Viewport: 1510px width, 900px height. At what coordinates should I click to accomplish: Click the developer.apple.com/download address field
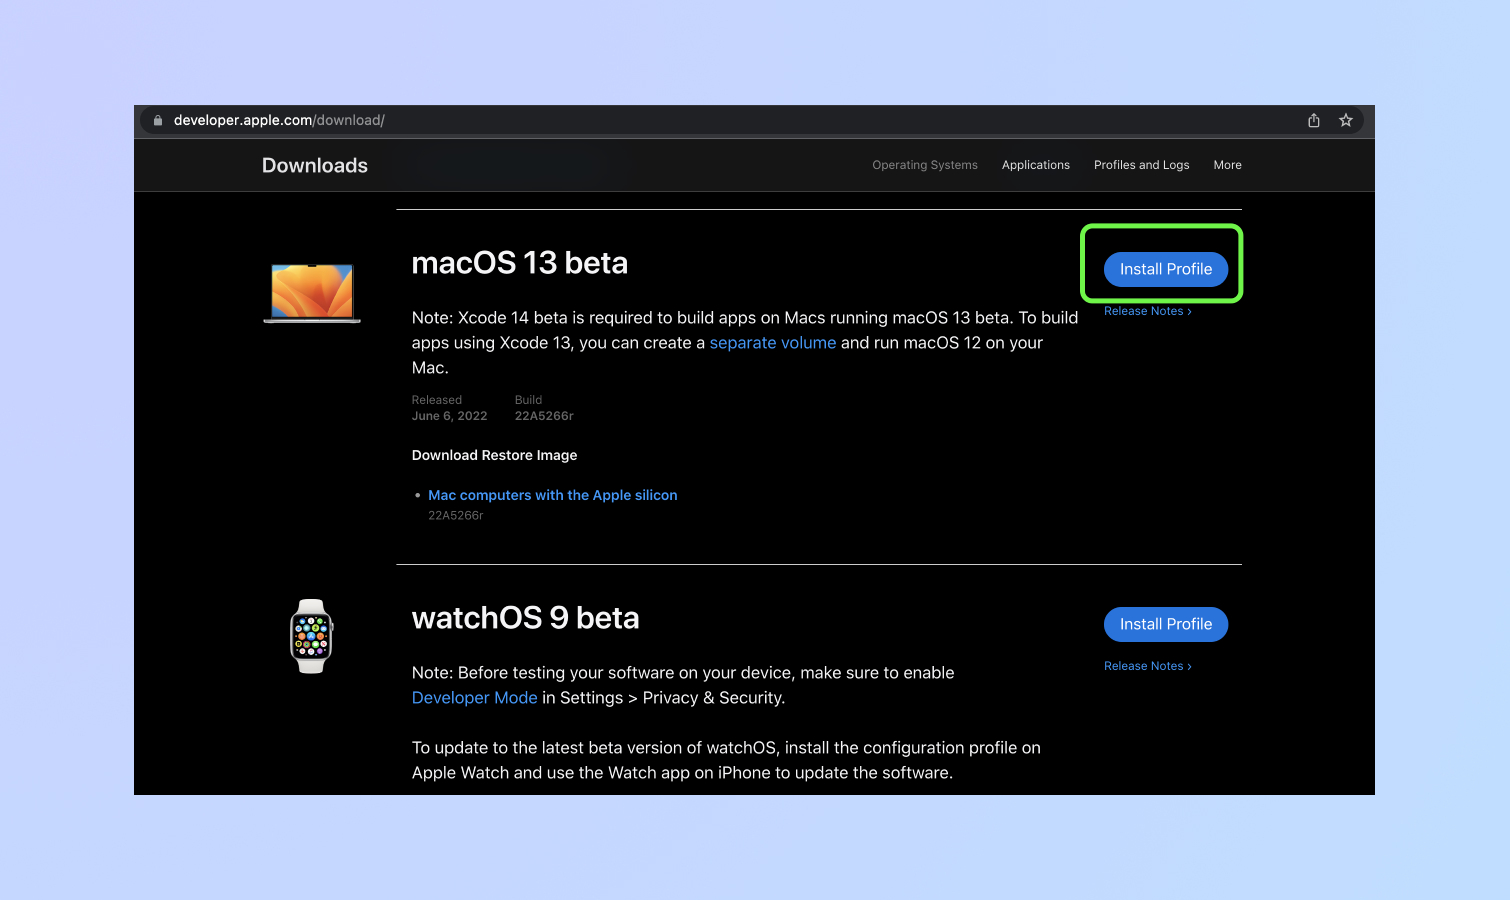(754, 120)
